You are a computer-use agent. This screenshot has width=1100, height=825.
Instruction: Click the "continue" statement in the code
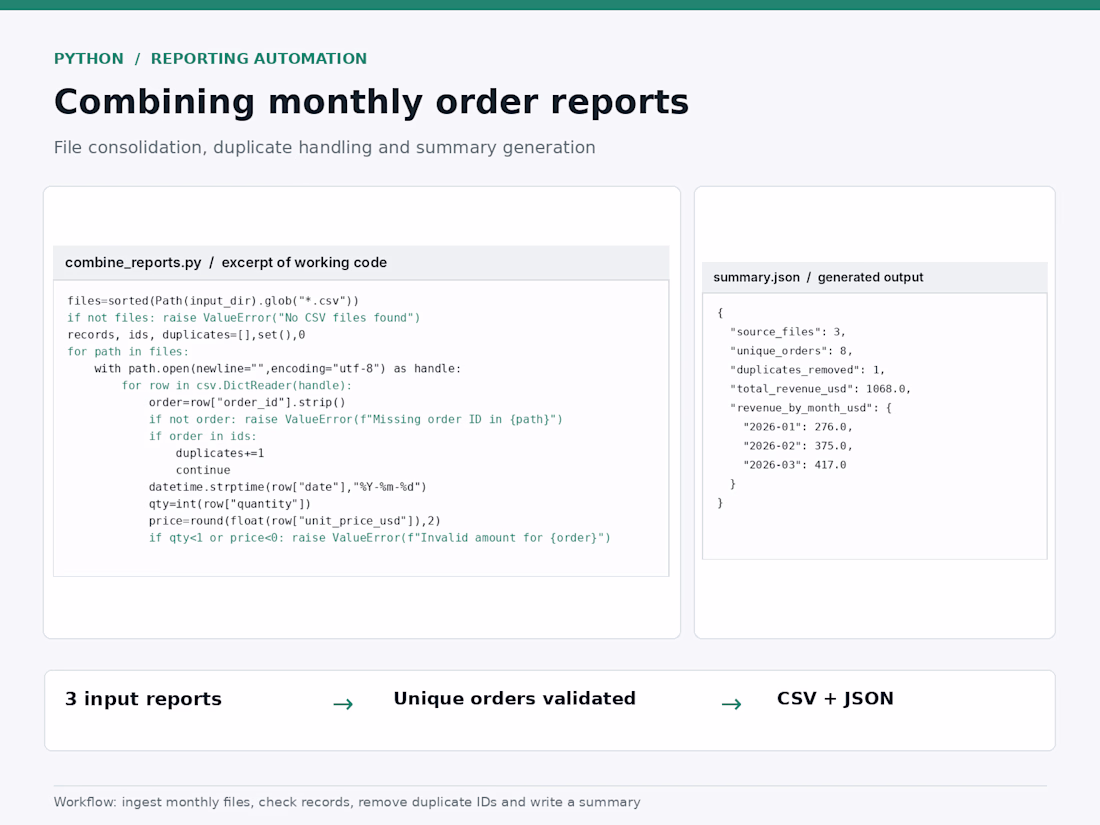pos(203,470)
